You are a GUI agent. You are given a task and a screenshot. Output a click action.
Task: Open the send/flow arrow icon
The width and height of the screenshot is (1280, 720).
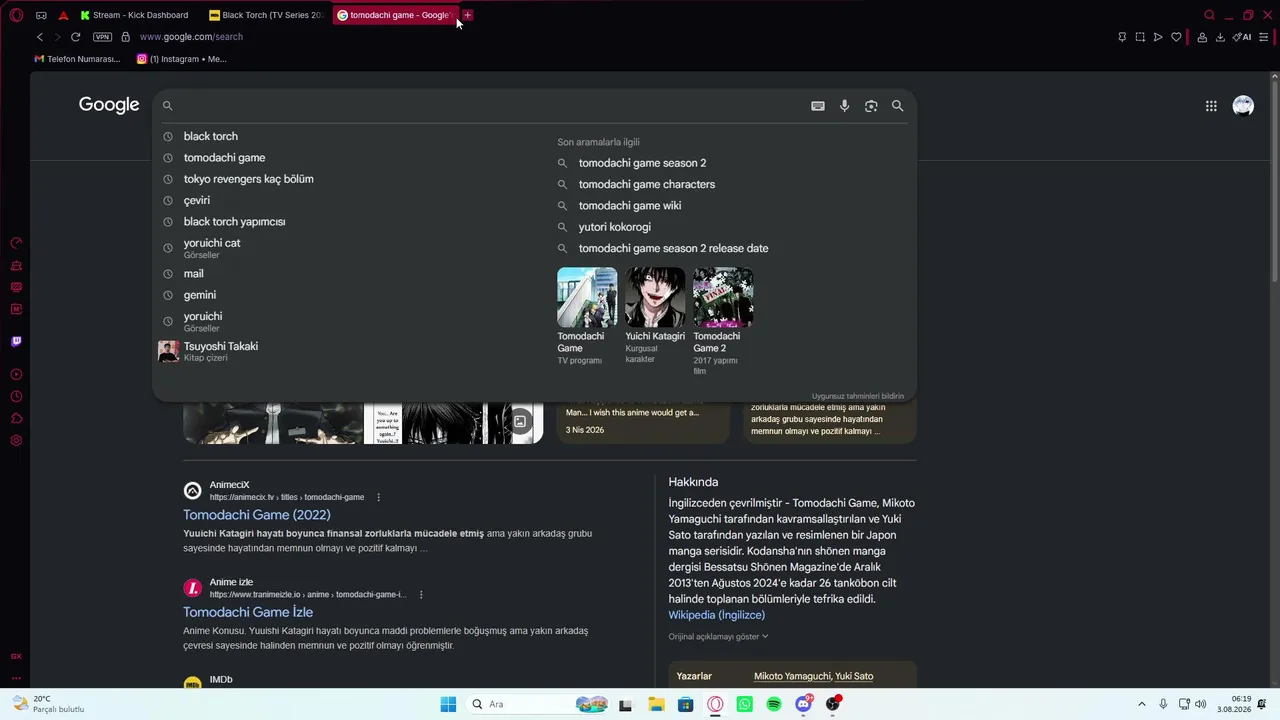[1158, 37]
